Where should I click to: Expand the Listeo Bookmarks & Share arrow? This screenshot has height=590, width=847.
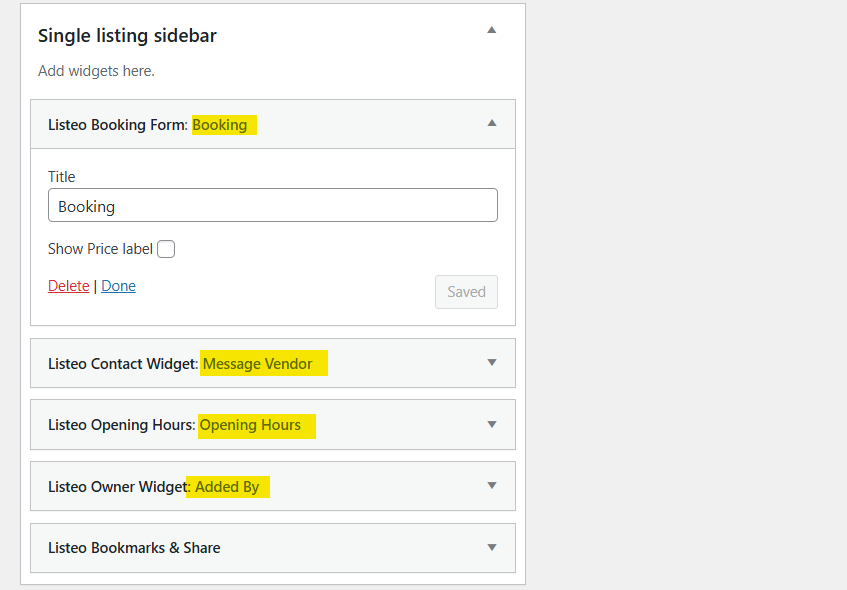[x=491, y=547]
